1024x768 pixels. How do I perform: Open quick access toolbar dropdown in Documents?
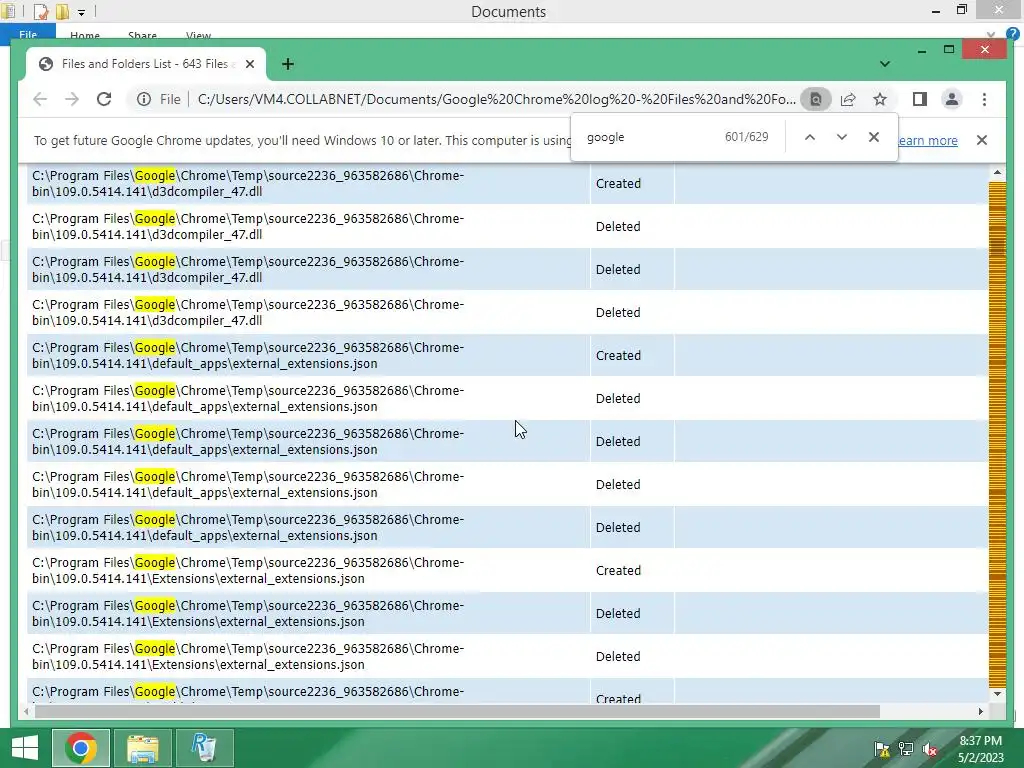point(81,12)
